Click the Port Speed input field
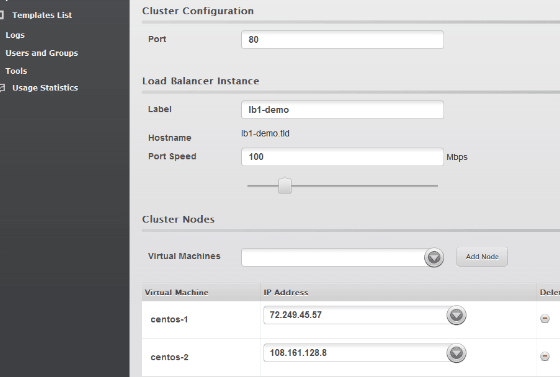Screen dimensions: 560x377 tap(342, 157)
